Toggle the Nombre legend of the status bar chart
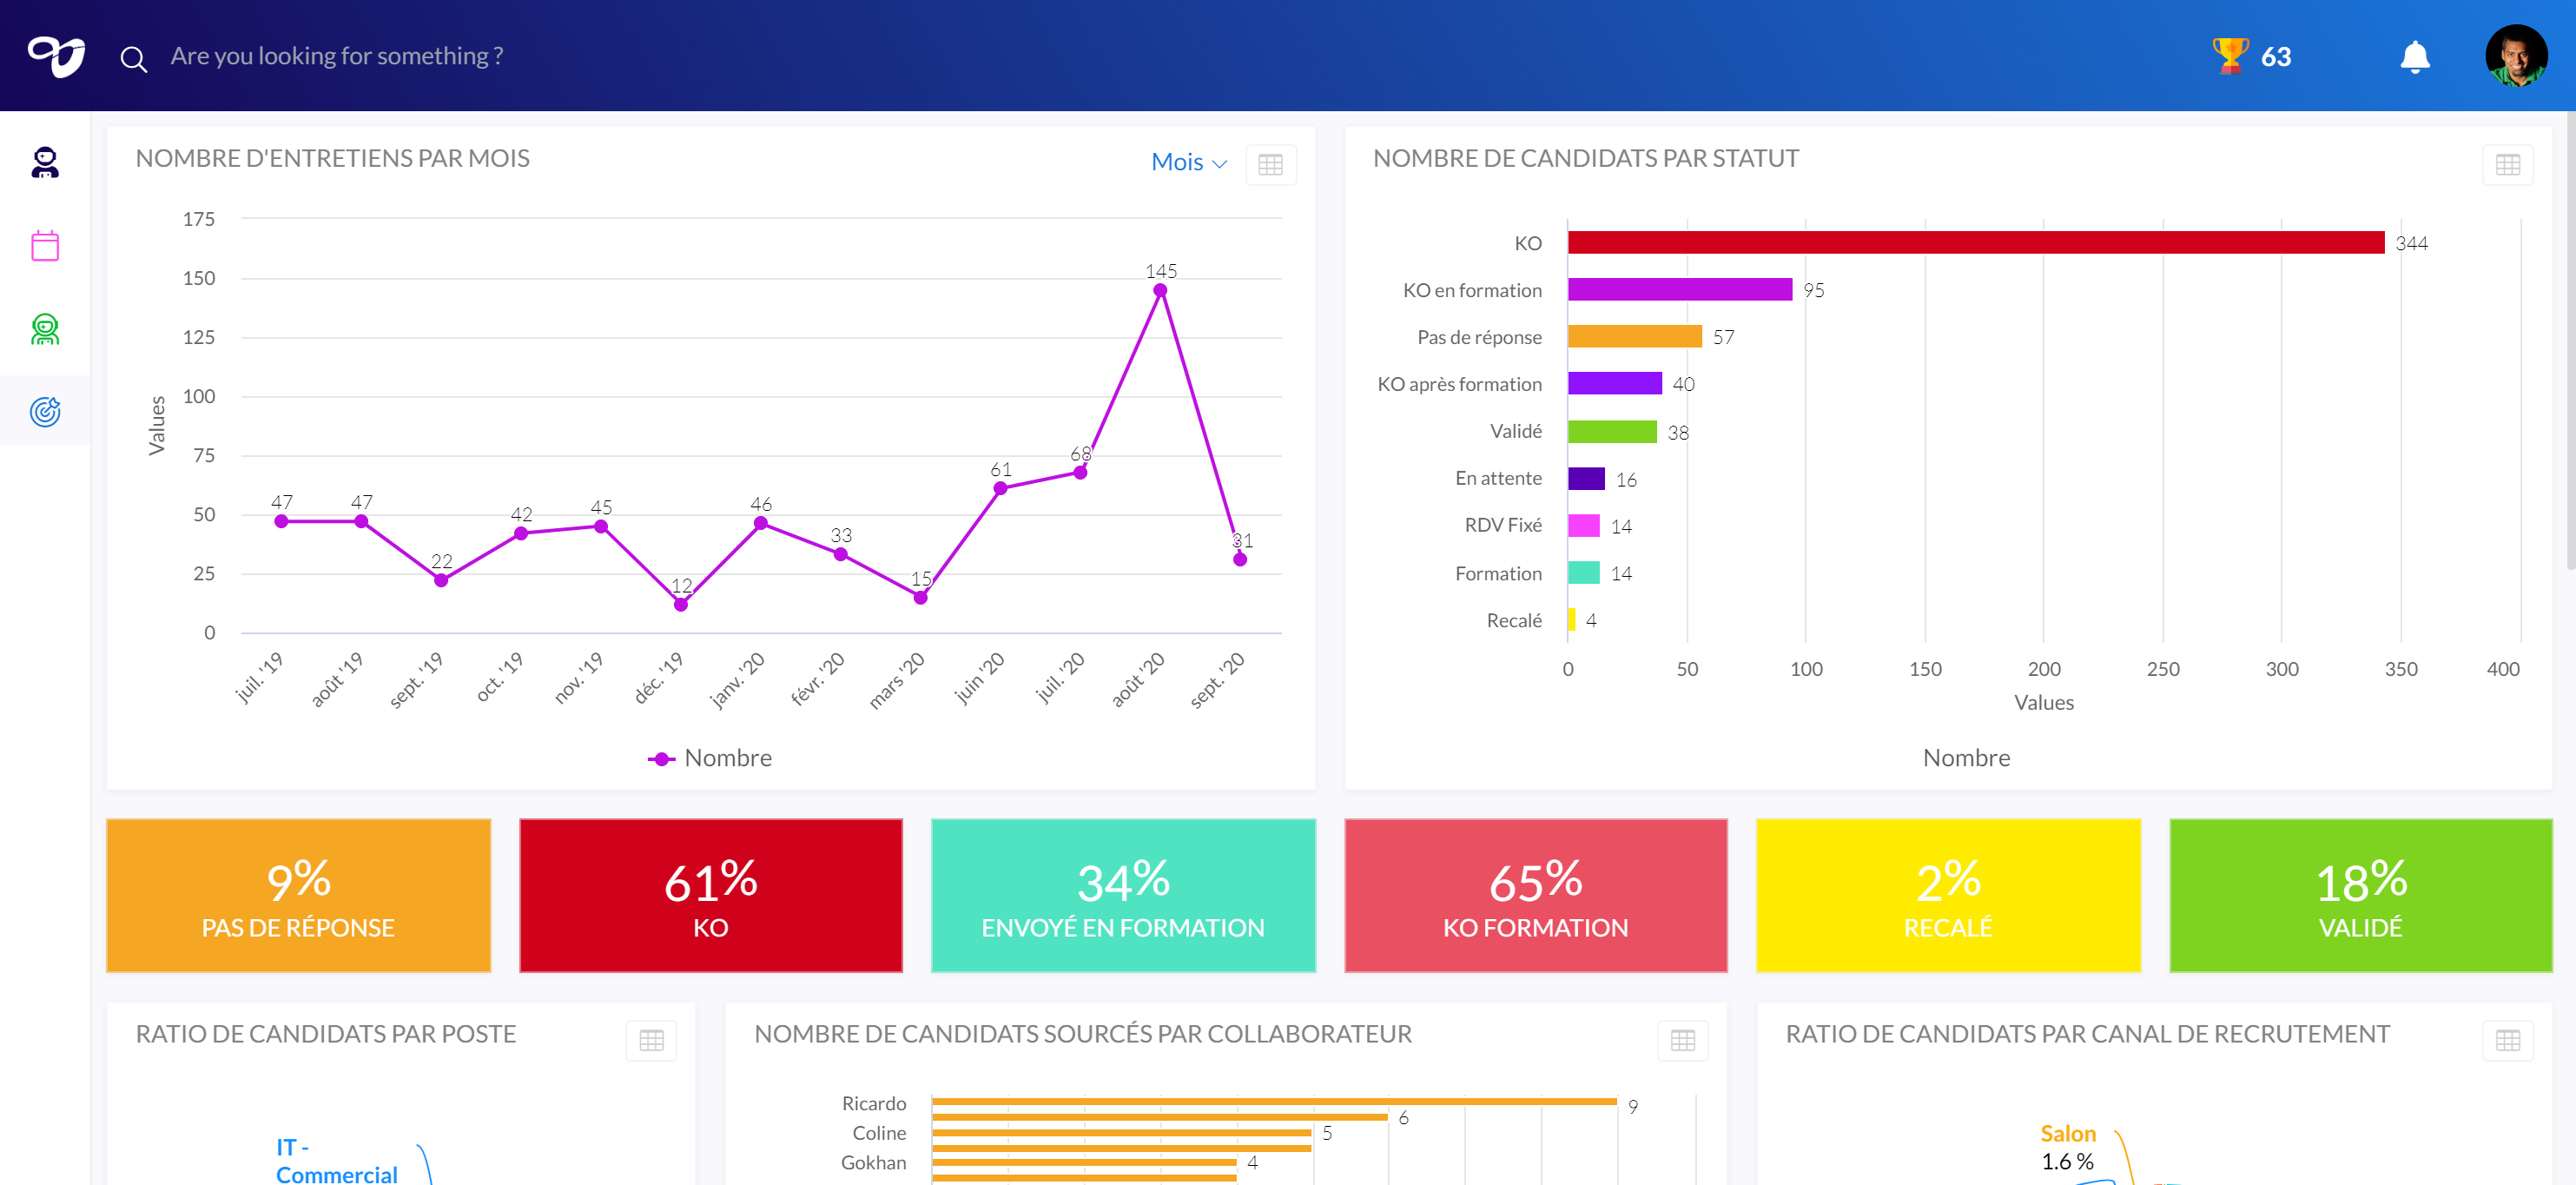Screen dimensions: 2576x1185 (x=1965, y=758)
